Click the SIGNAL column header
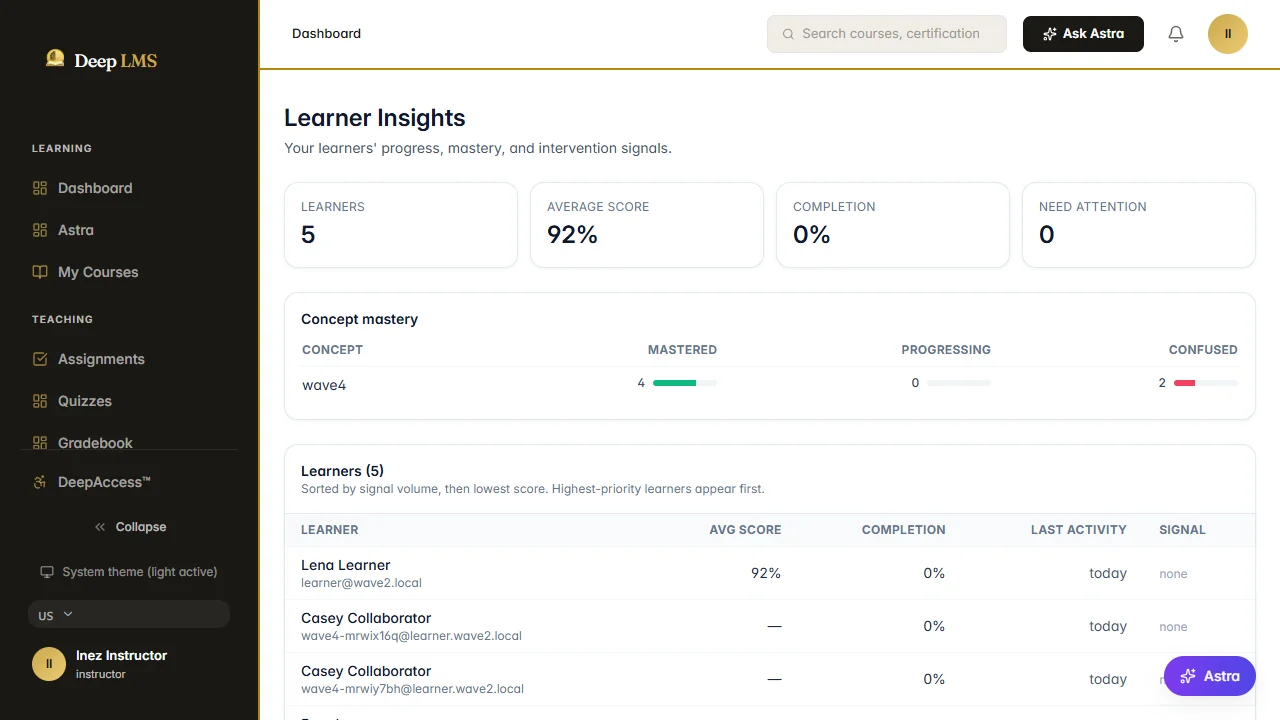Image resolution: width=1280 pixels, height=720 pixels. click(x=1182, y=530)
